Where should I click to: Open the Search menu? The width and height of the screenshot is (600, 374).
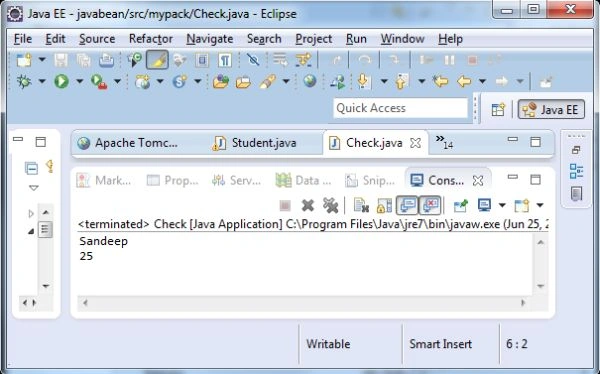point(264,39)
